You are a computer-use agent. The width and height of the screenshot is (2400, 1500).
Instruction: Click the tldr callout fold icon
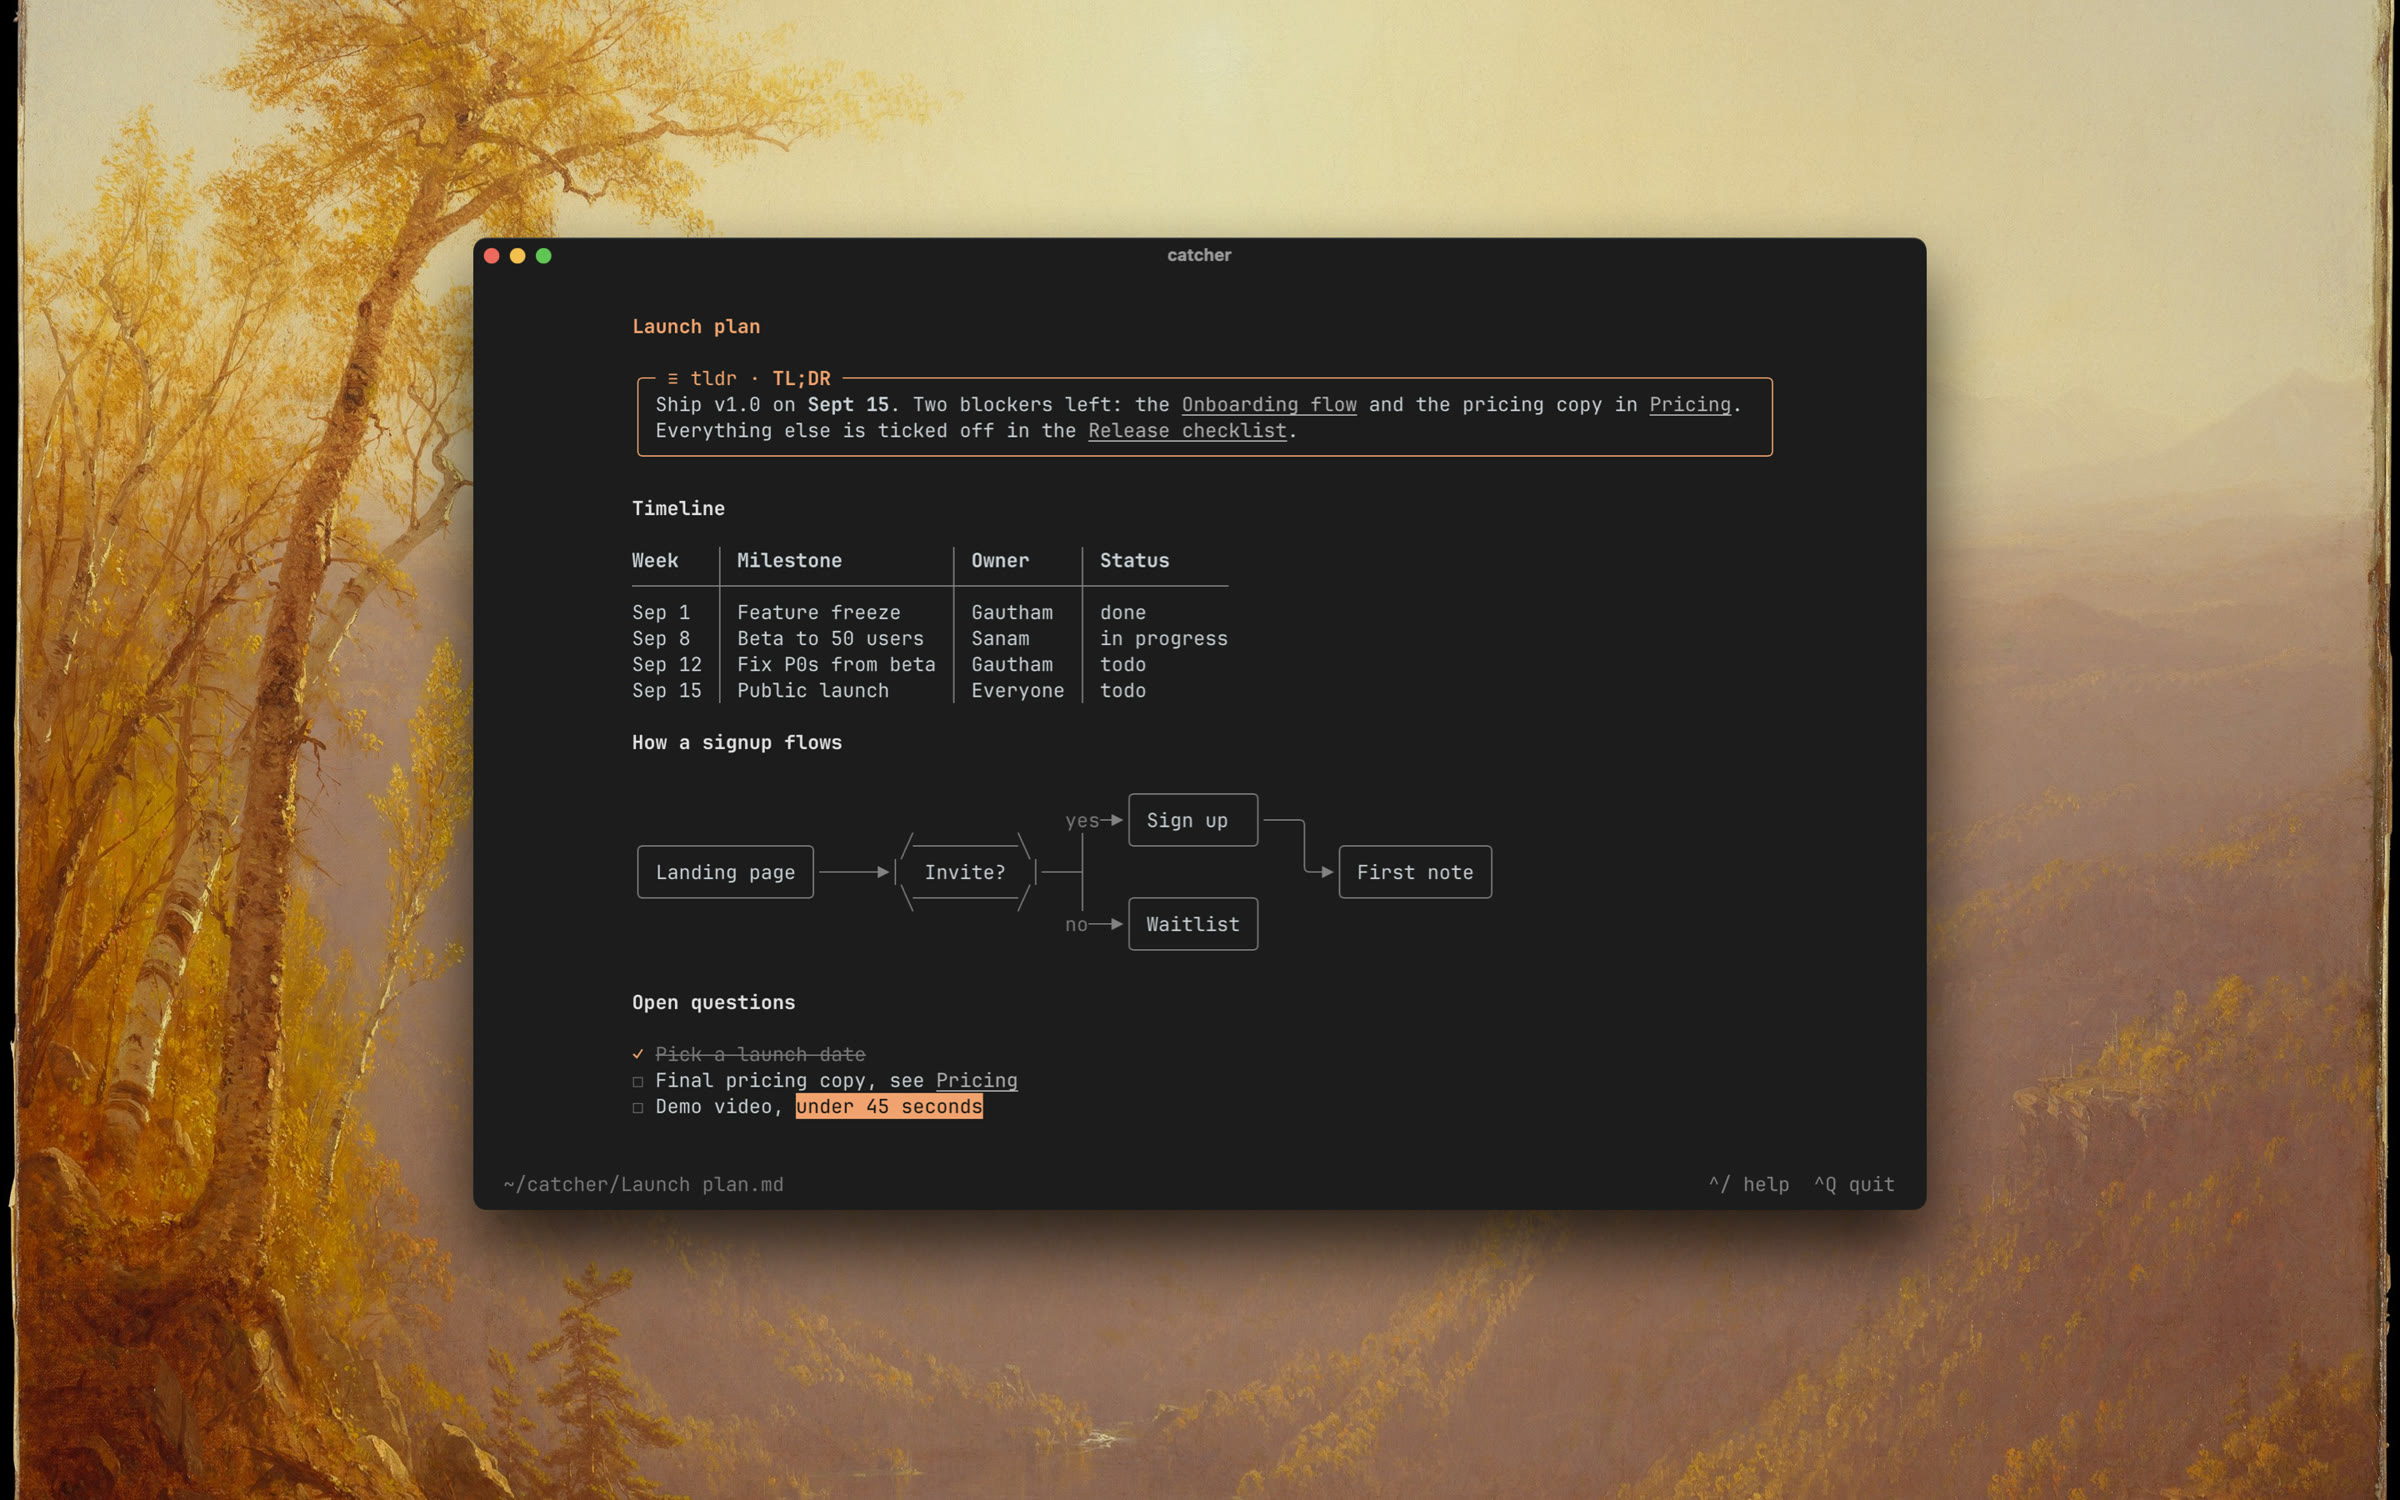pyautogui.click(x=673, y=379)
